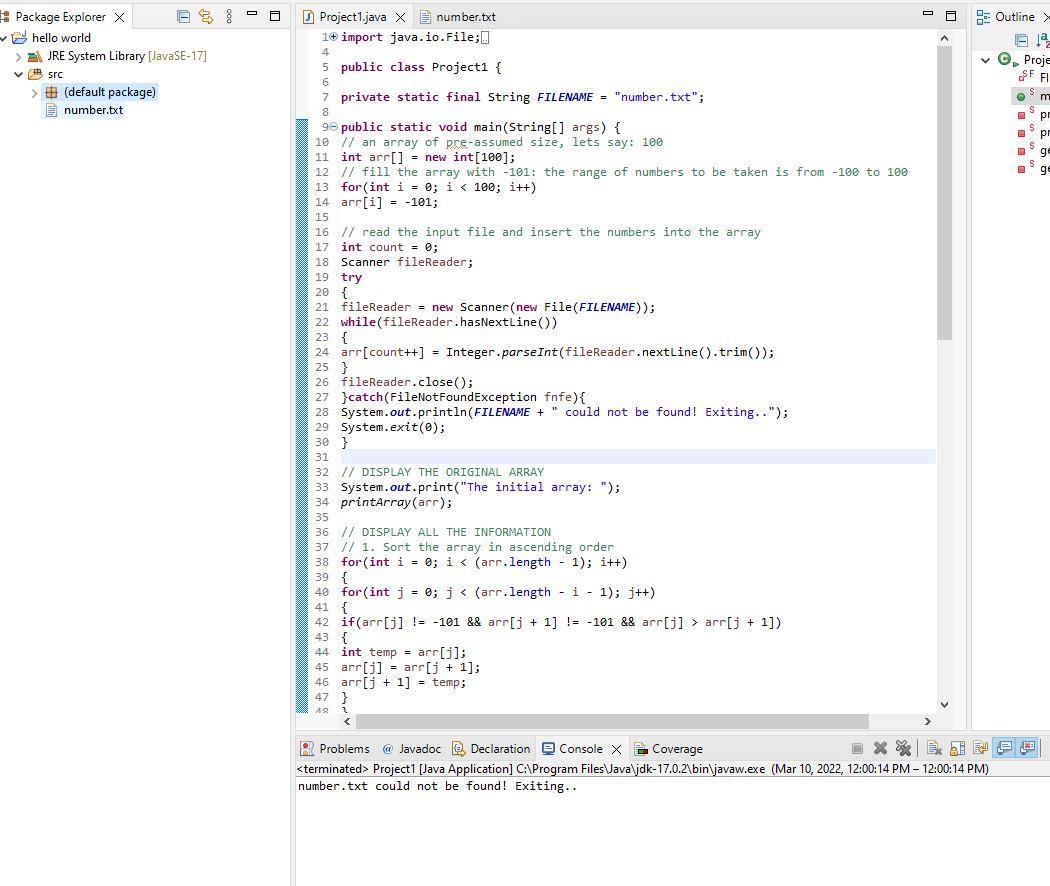Screen dimensions: 1050x886
Task: Remove all terminated launches in Console
Action: [x=903, y=748]
